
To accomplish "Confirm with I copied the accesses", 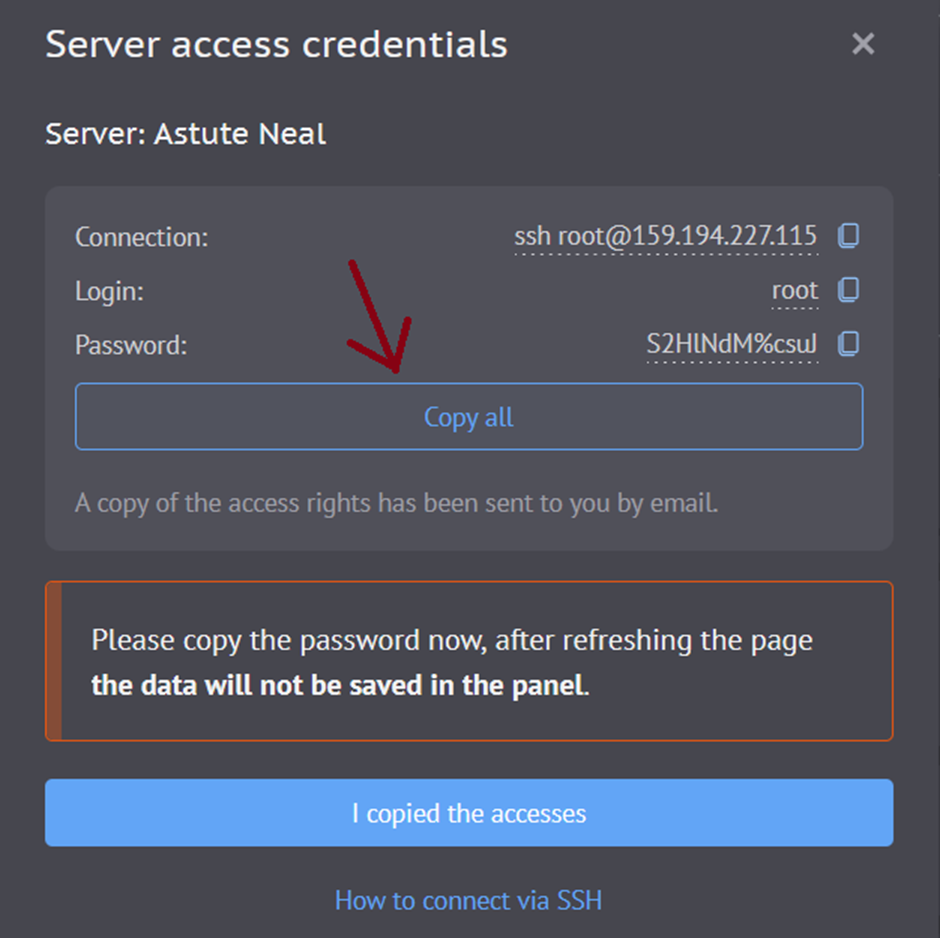I will click(469, 813).
